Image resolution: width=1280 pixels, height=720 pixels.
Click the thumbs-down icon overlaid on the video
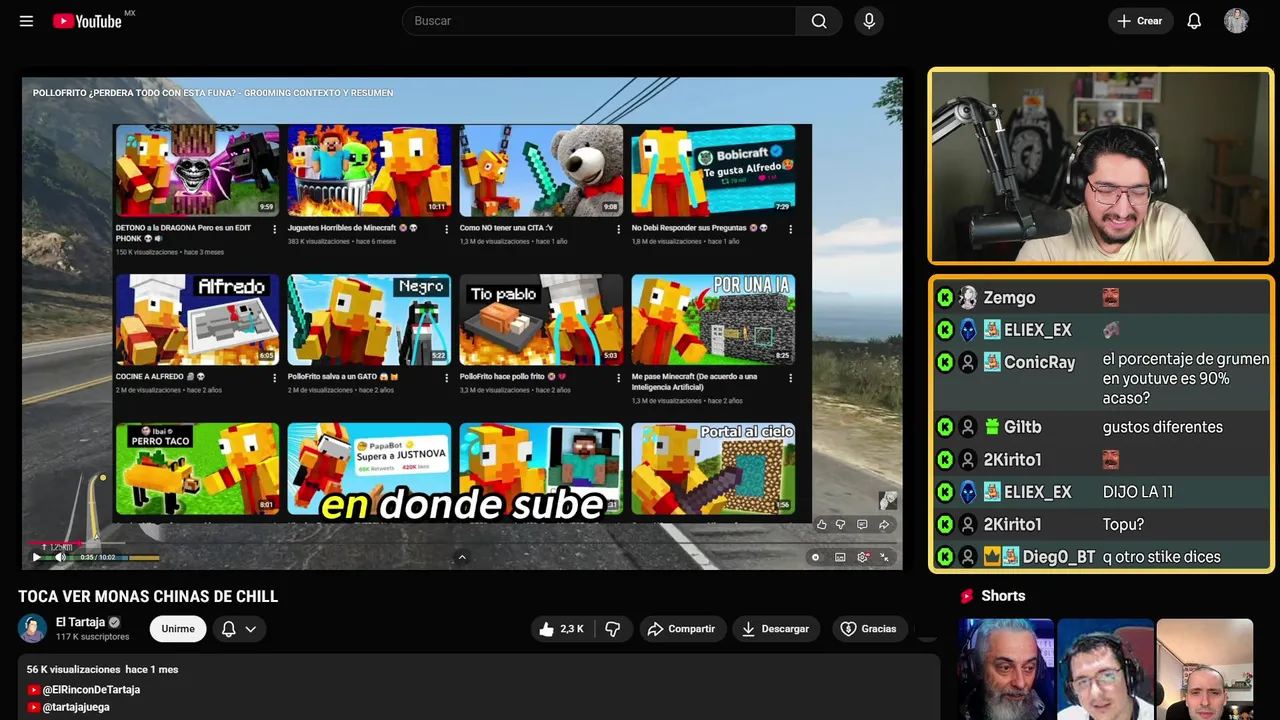[841, 524]
